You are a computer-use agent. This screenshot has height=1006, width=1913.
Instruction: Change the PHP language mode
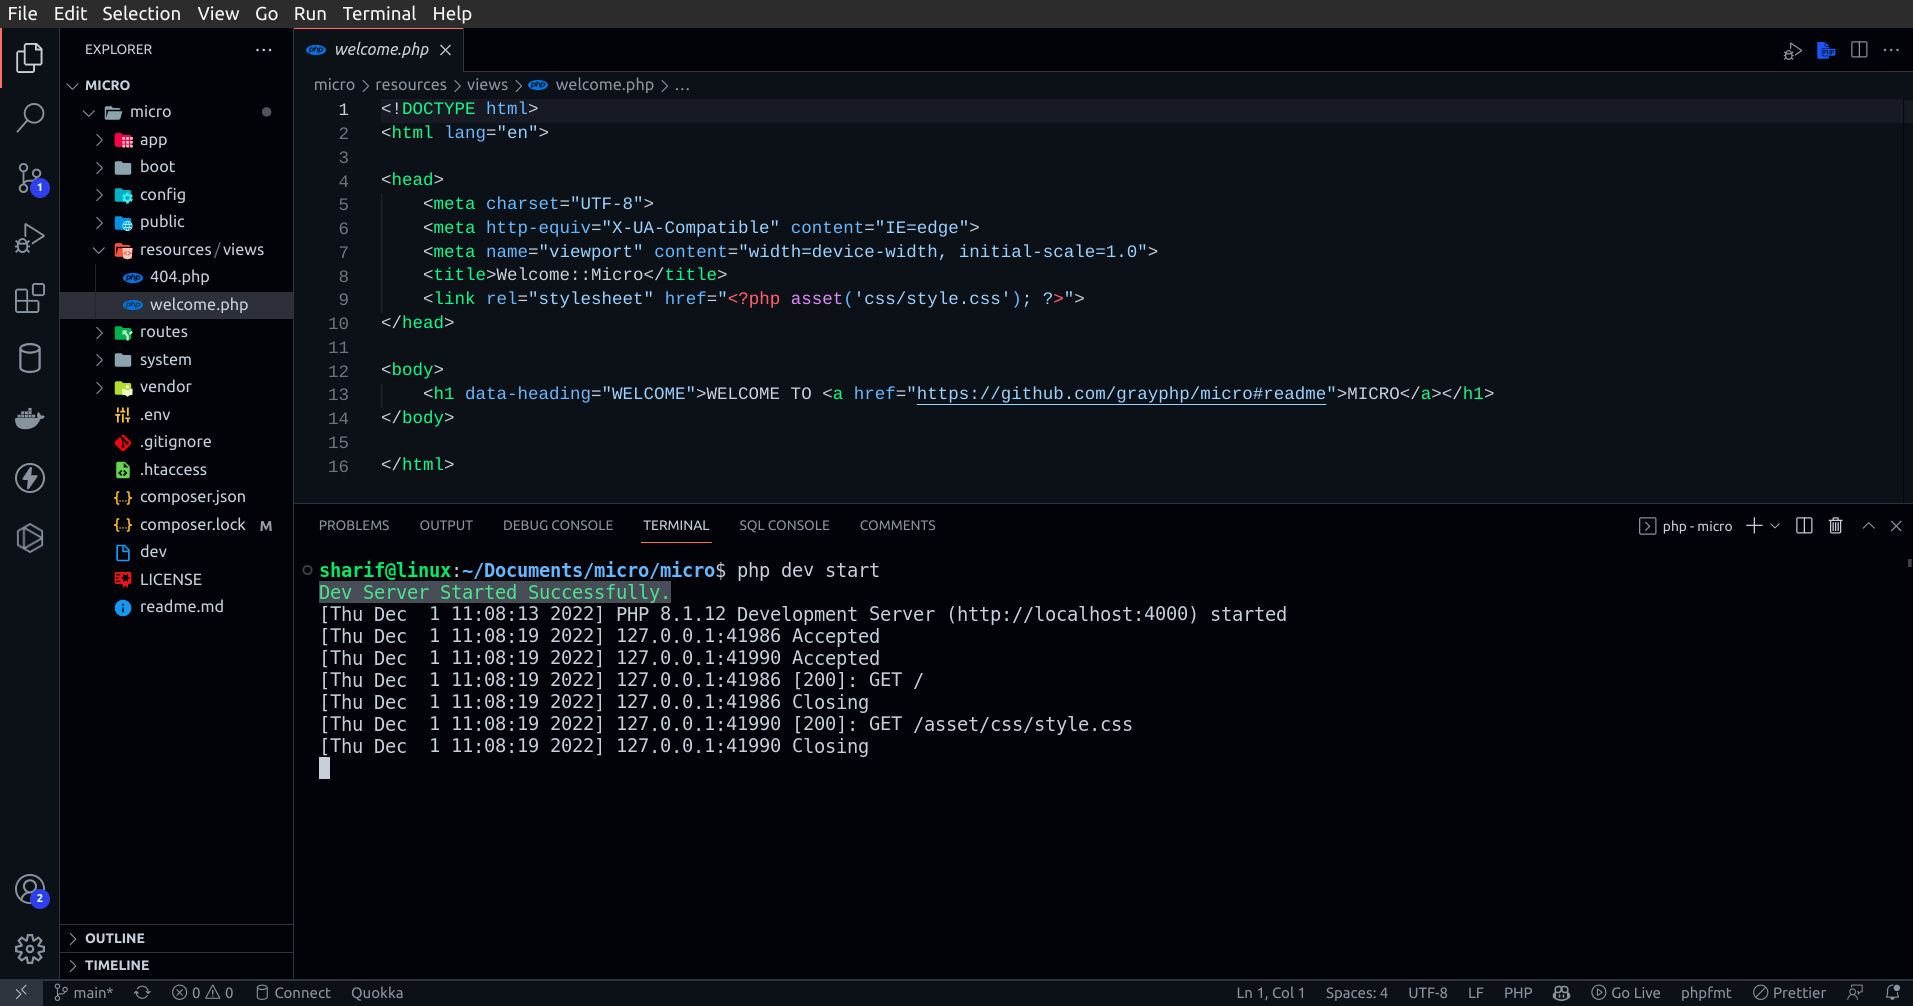[x=1518, y=993]
